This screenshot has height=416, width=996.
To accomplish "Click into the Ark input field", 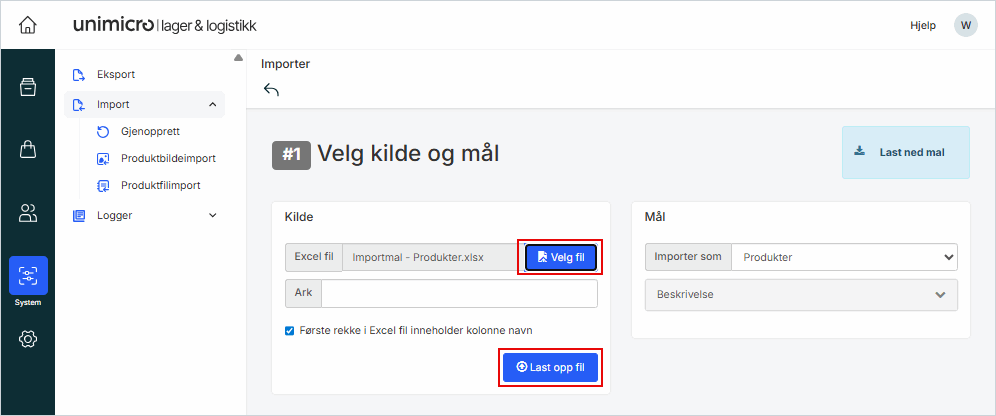I will click(x=459, y=293).
